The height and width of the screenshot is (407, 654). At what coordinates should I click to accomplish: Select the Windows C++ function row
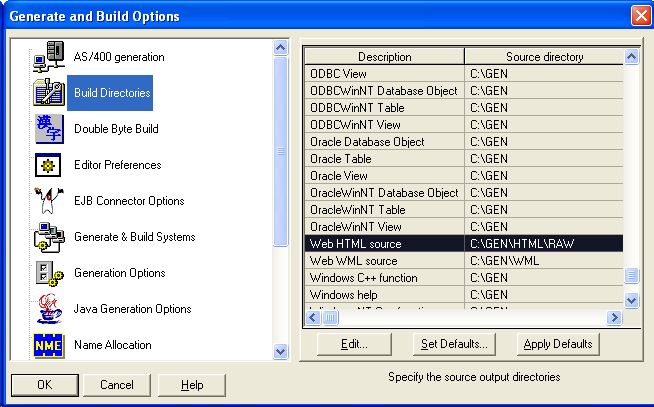click(x=464, y=278)
